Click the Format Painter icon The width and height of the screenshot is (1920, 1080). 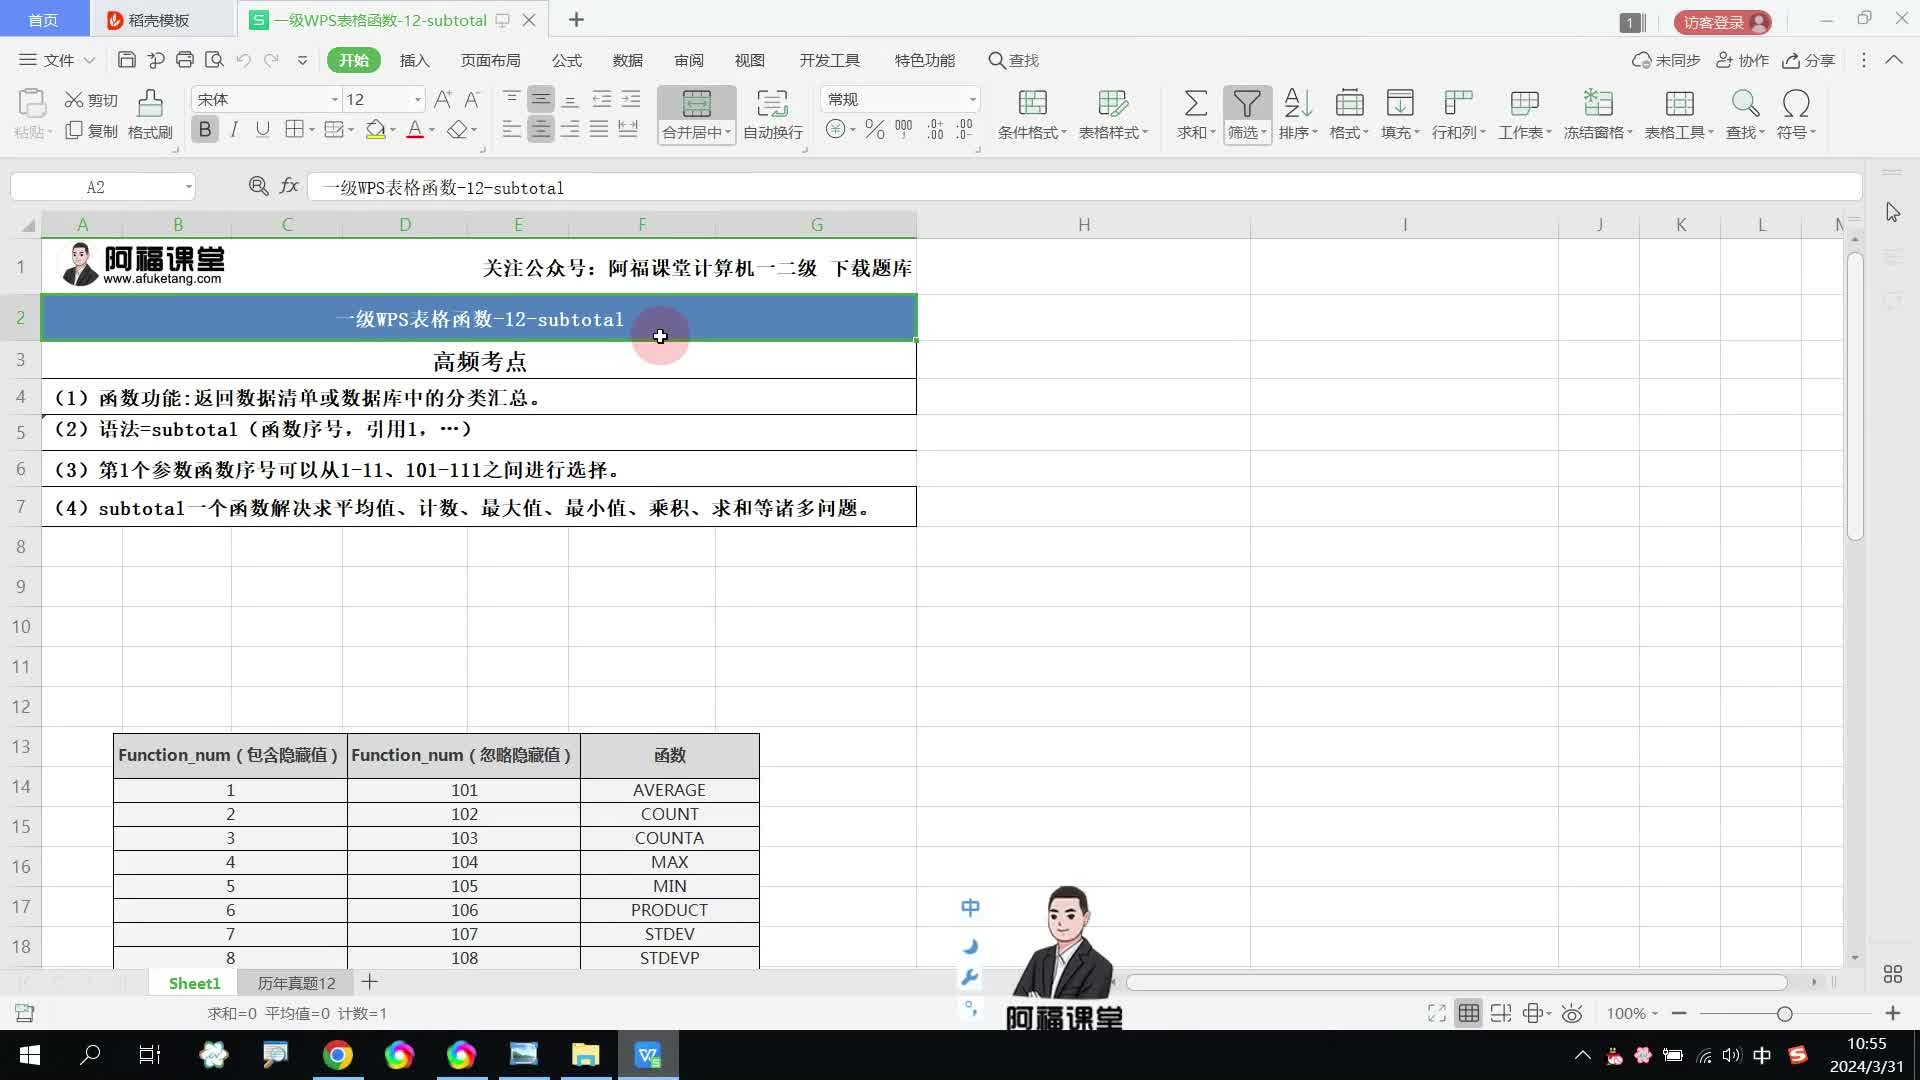pos(150,103)
